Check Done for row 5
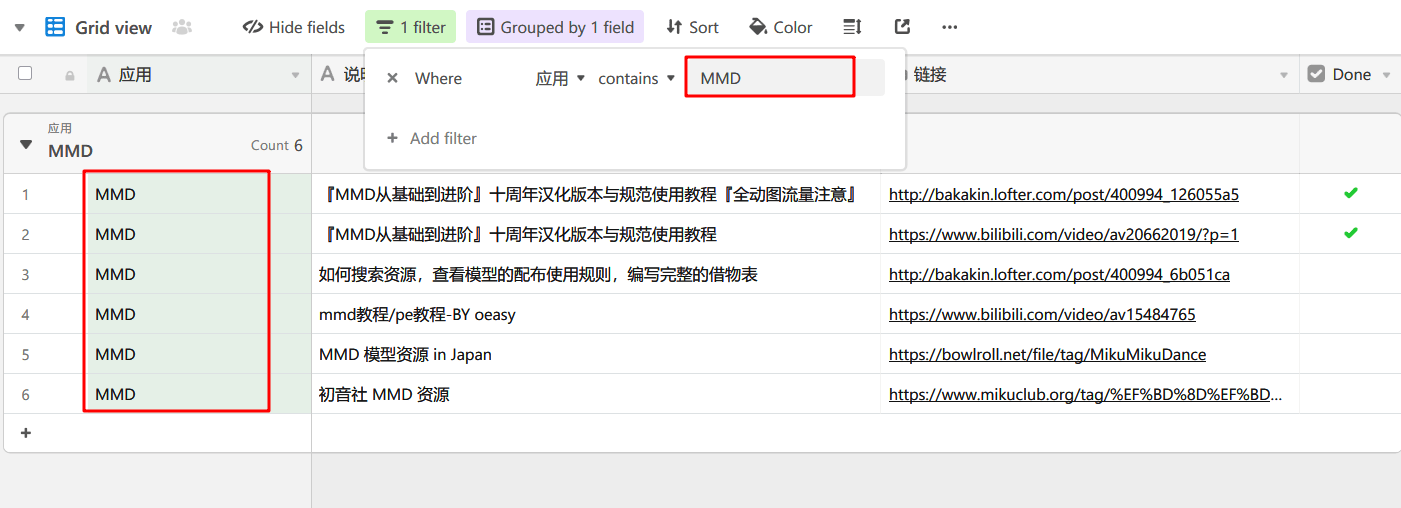 click(x=1350, y=354)
